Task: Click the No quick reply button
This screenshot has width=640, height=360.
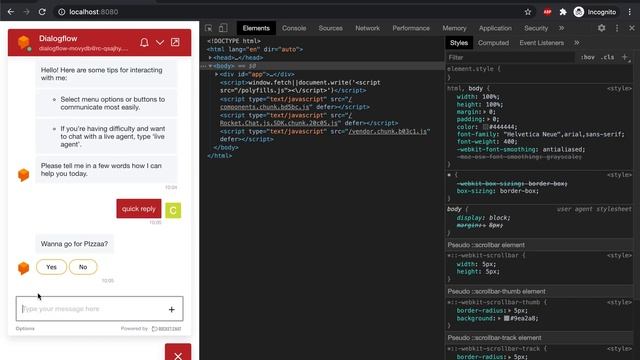Action: [x=83, y=267]
